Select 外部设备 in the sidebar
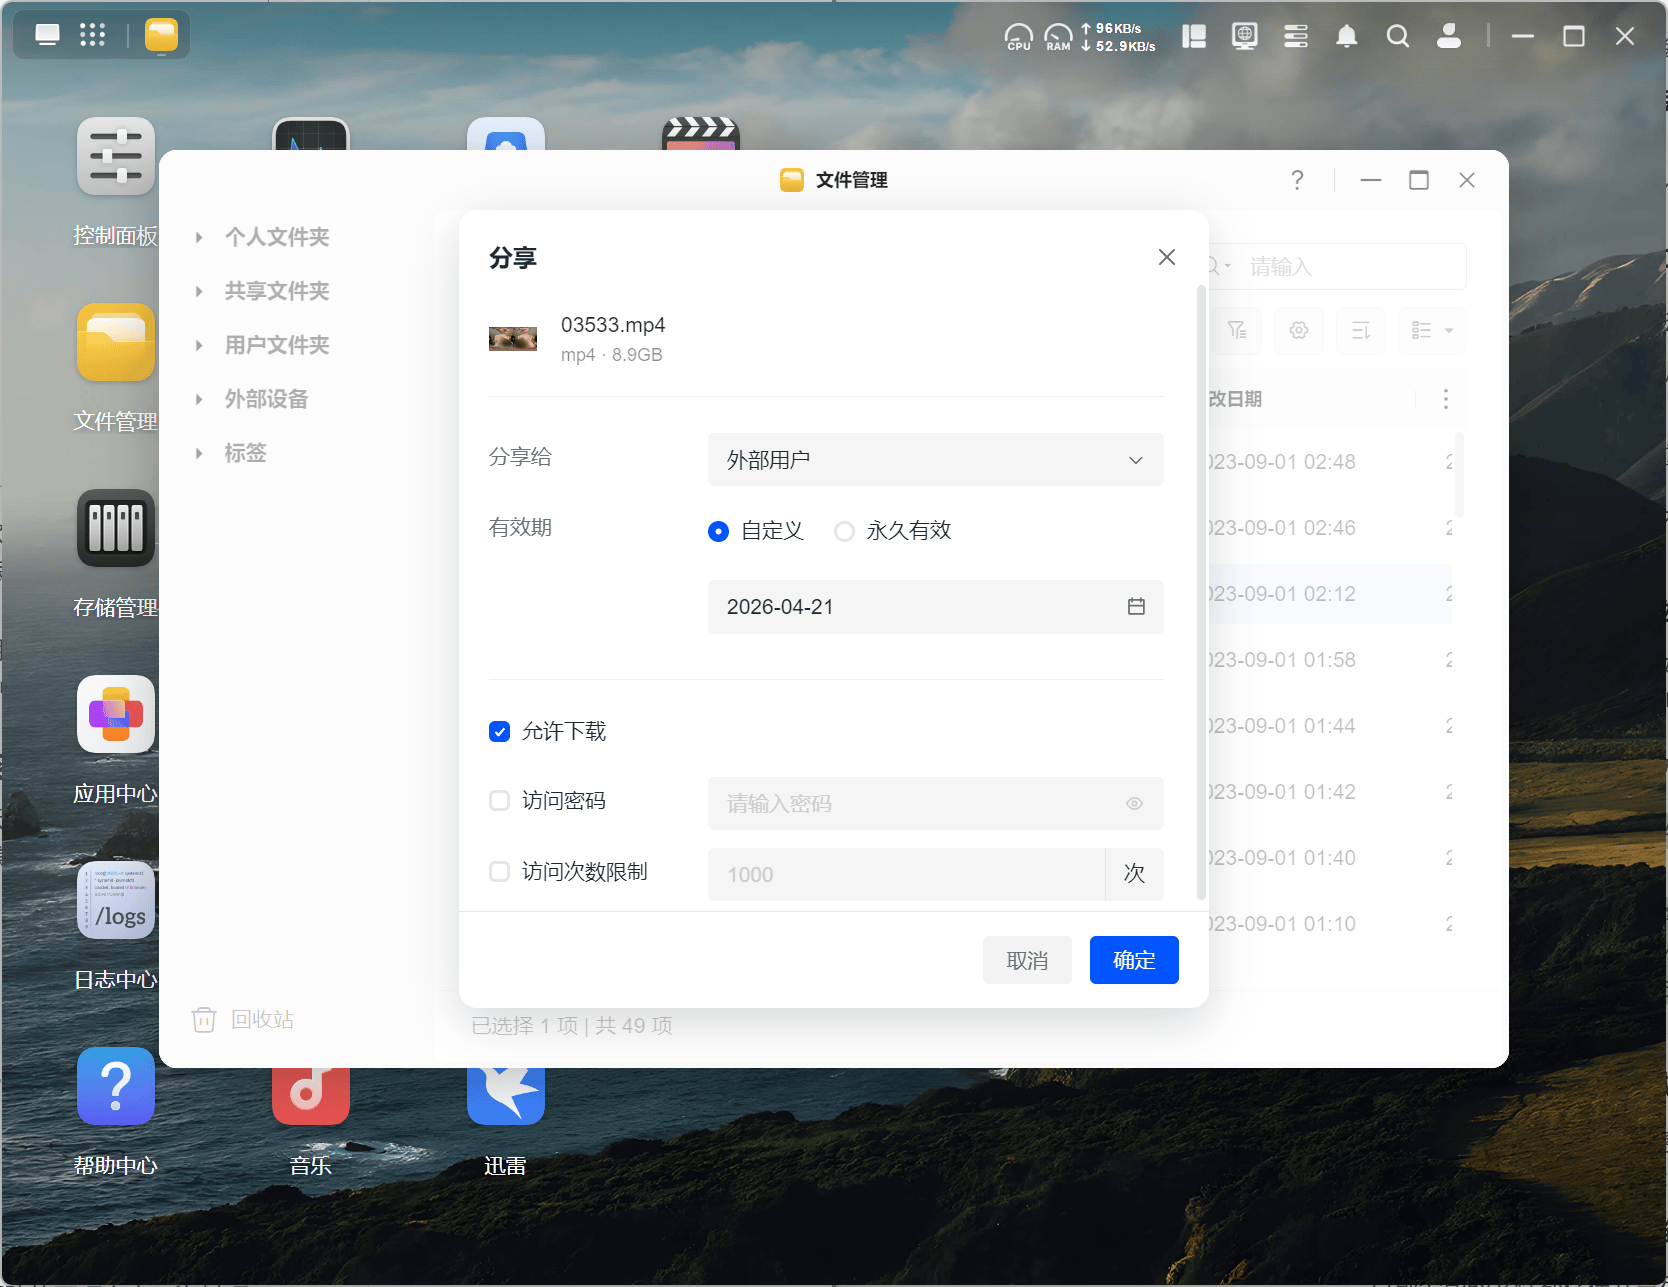This screenshot has height=1287, width=1668. click(x=266, y=400)
